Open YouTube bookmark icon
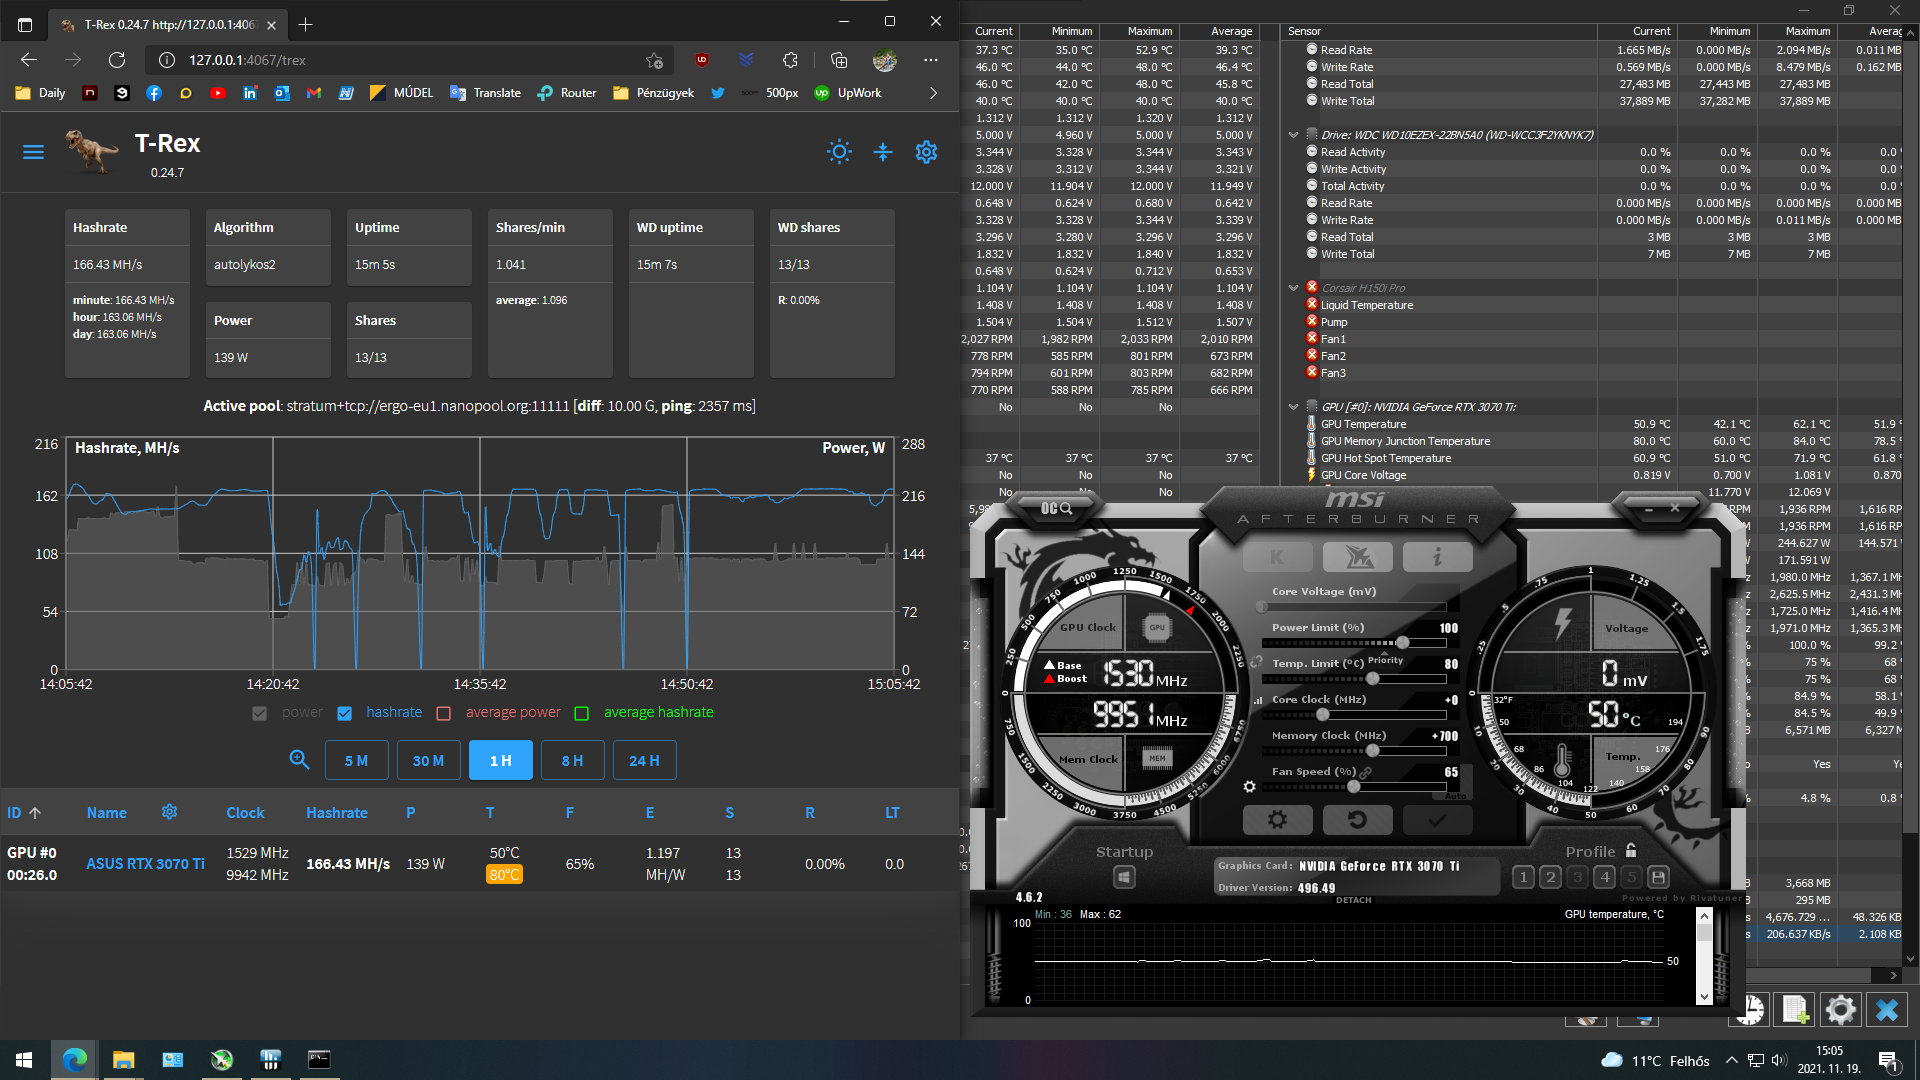Screen dimensions: 1920x1080 point(217,93)
